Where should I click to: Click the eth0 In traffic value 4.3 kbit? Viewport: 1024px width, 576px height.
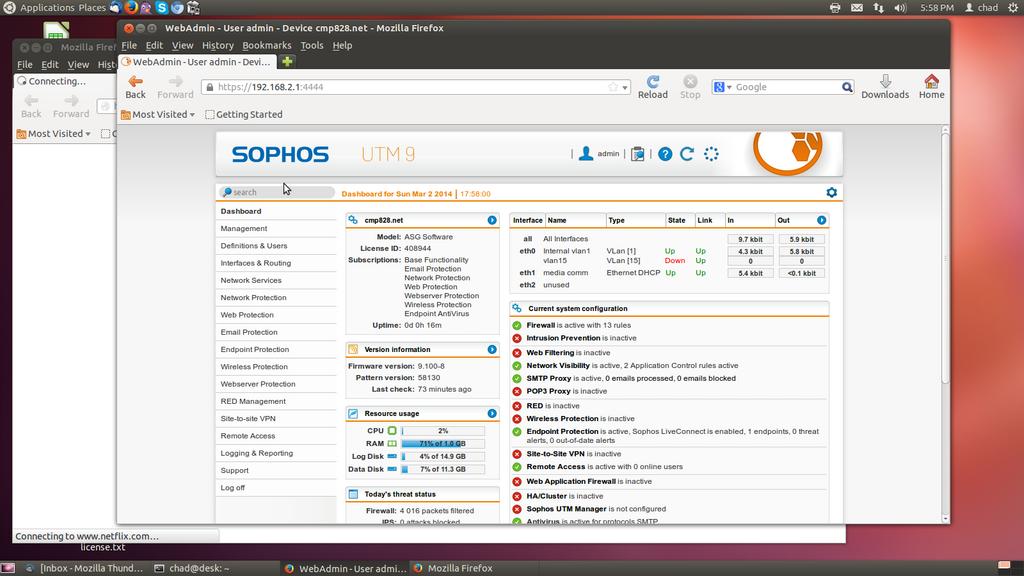click(750, 251)
